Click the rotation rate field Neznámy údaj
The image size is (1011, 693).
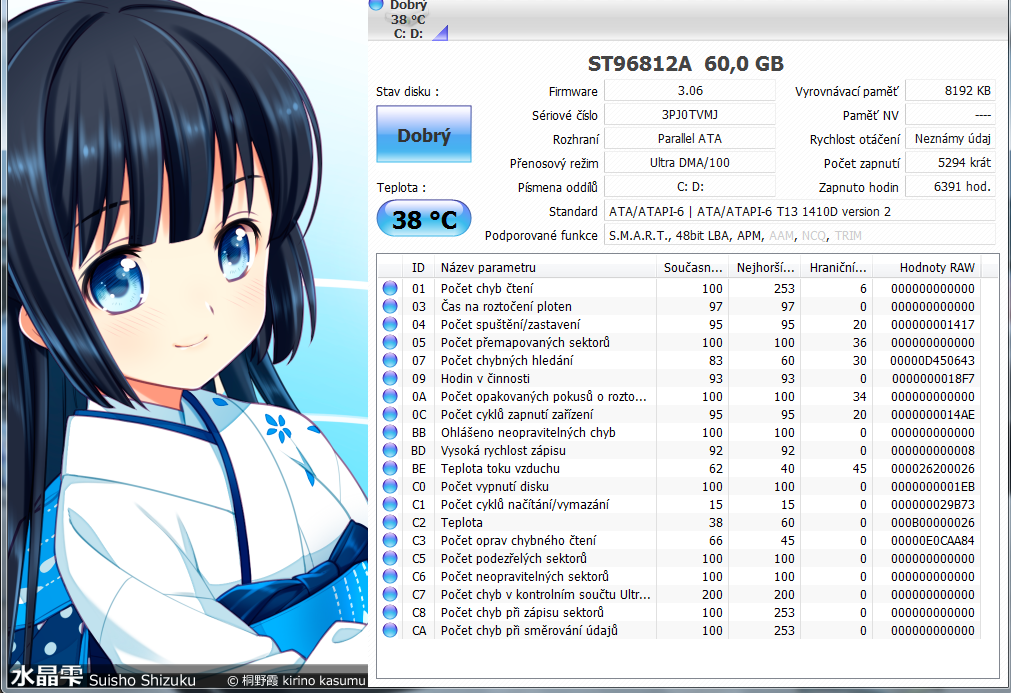[x=951, y=139]
